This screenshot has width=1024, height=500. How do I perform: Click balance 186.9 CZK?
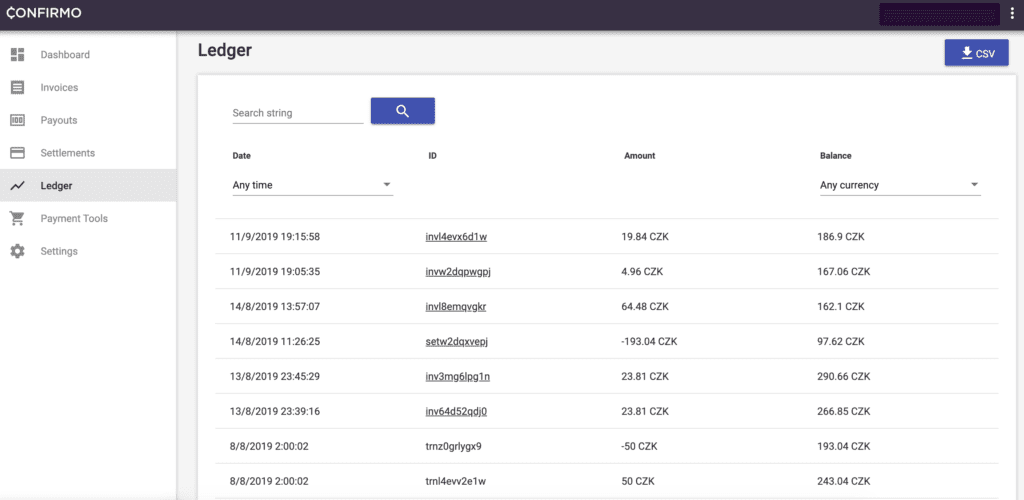[840, 237]
